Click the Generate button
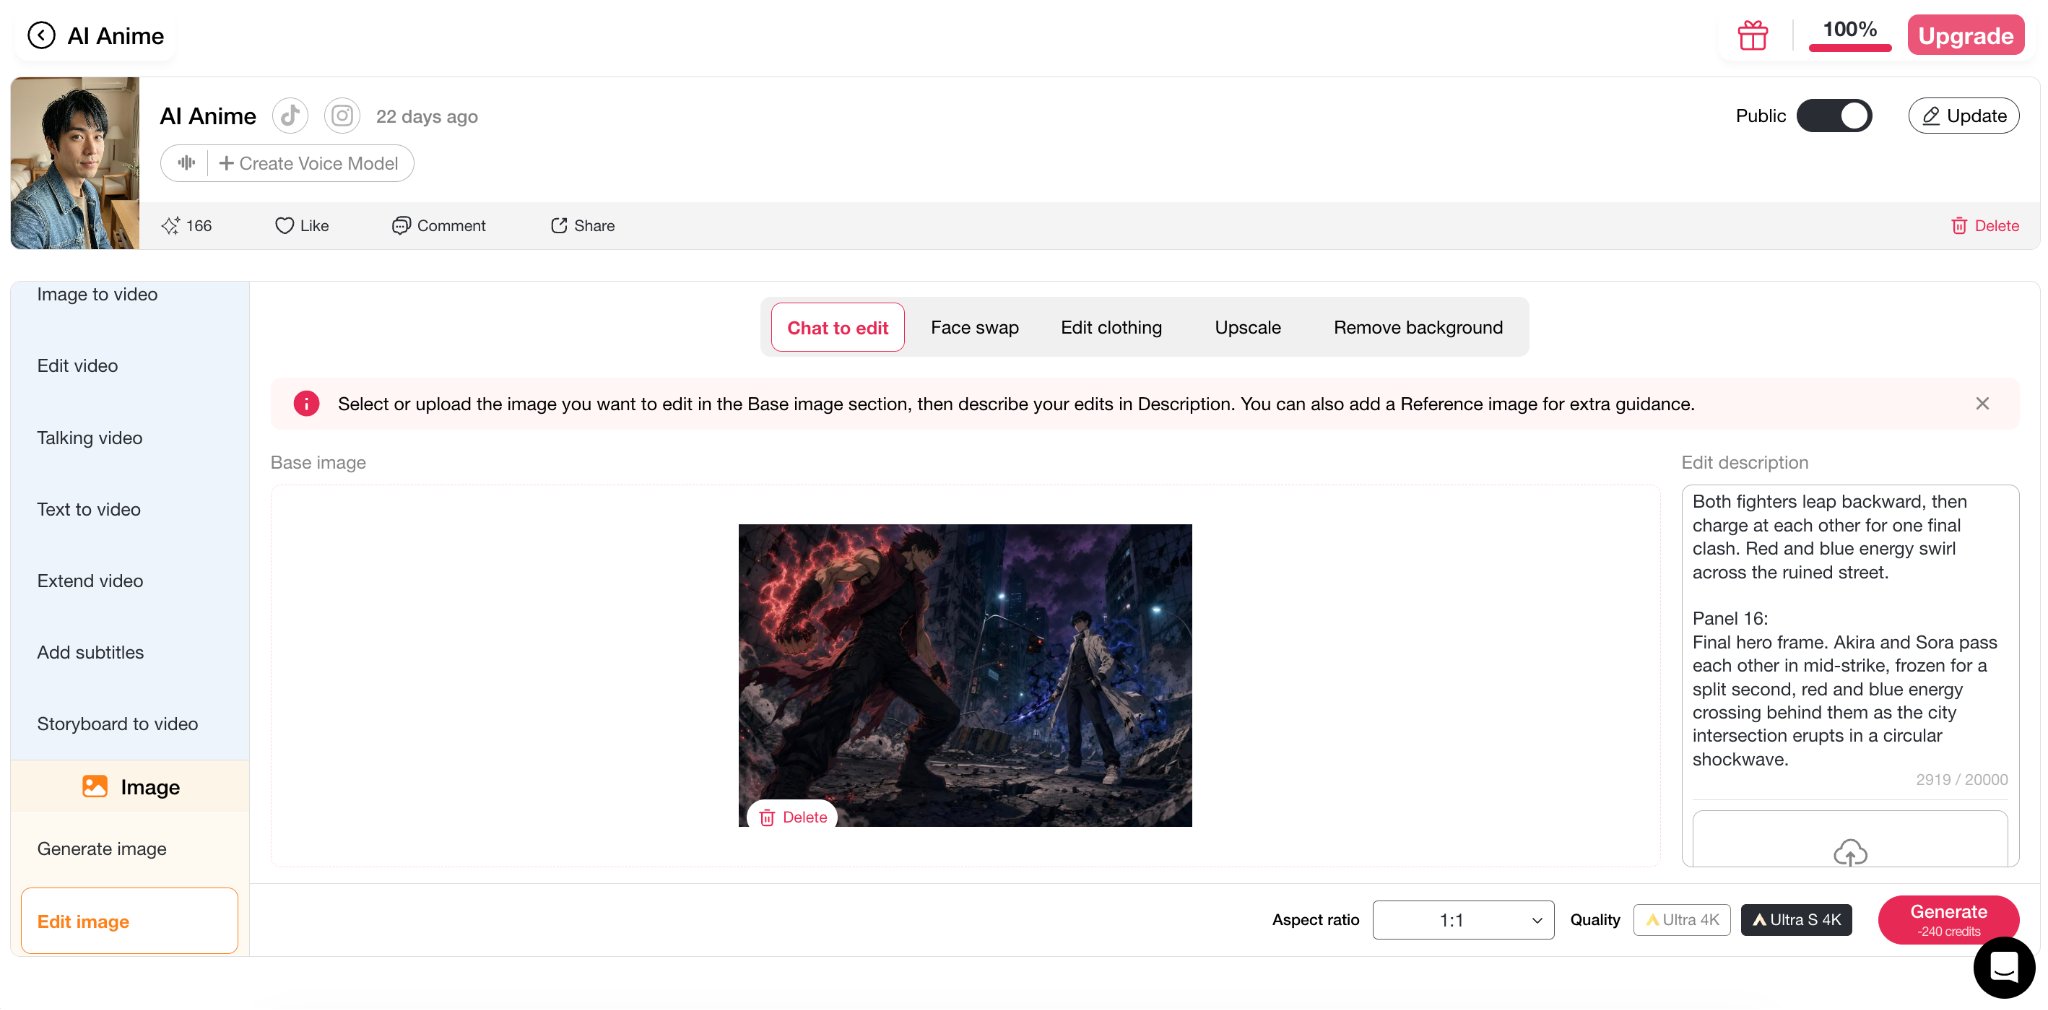This screenshot has height=1010, width=2048. click(x=1948, y=920)
